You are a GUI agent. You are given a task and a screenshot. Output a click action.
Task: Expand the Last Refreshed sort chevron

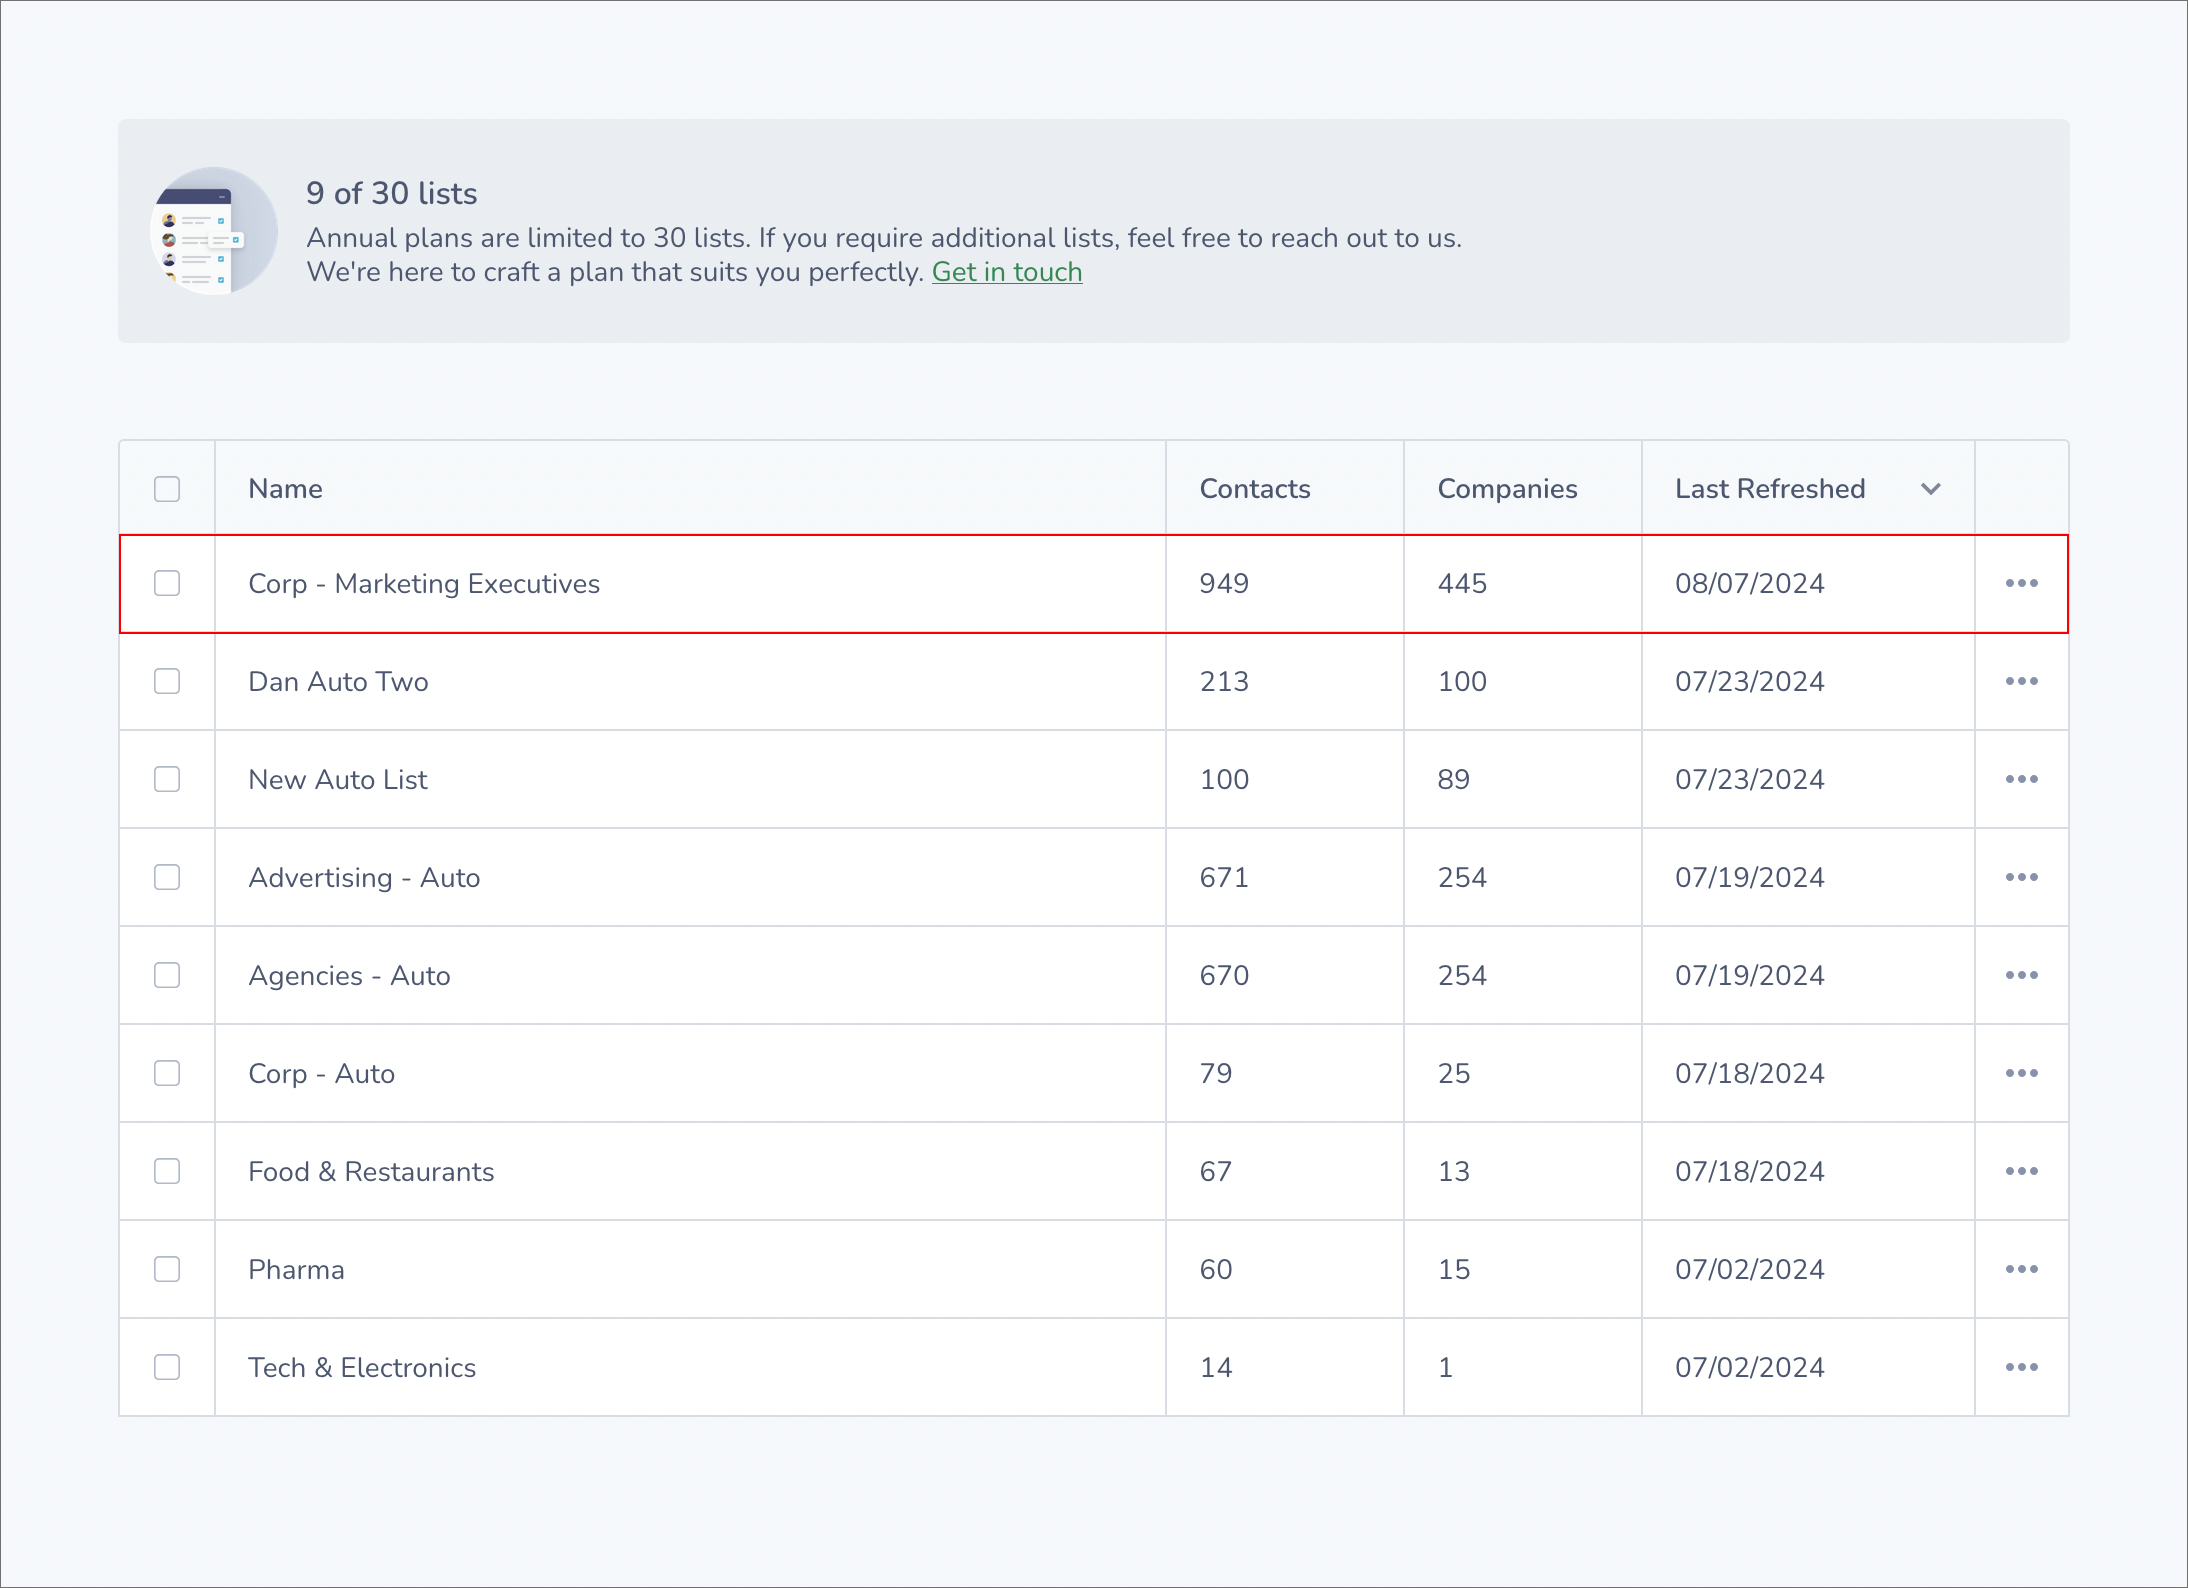tap(1931, 489)
